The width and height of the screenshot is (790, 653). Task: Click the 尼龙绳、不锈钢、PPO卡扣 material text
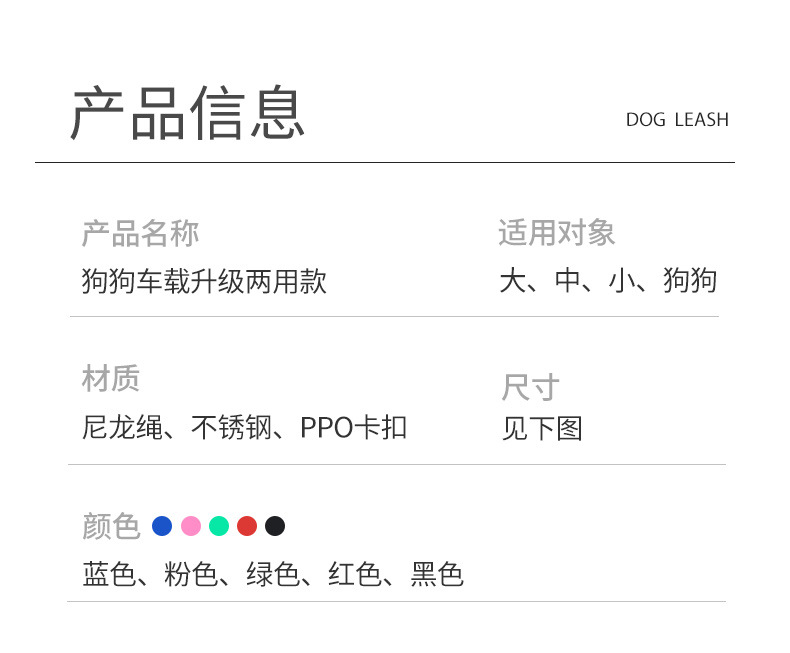244,428
